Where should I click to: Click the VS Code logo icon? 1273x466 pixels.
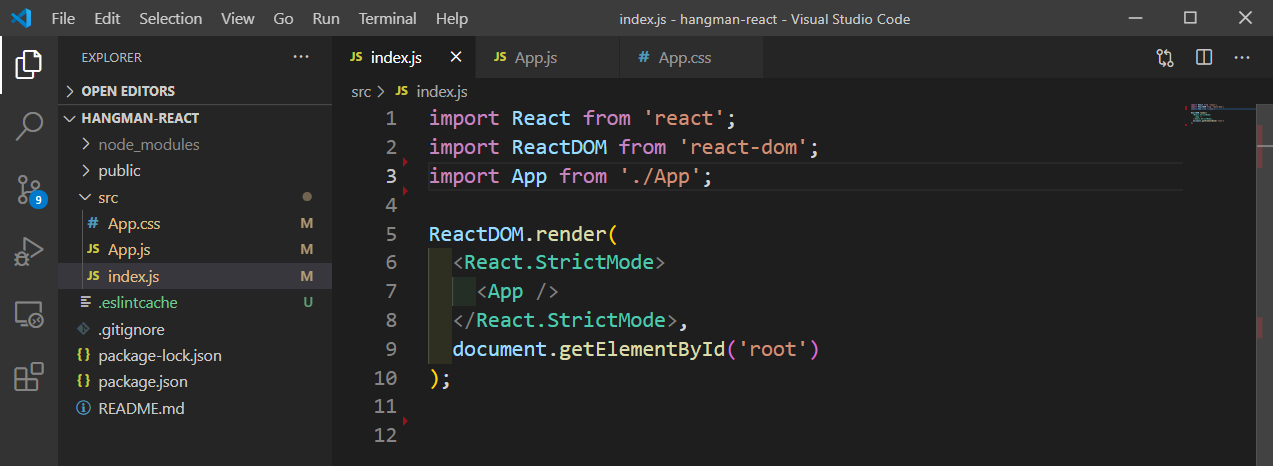coord(22,18)
